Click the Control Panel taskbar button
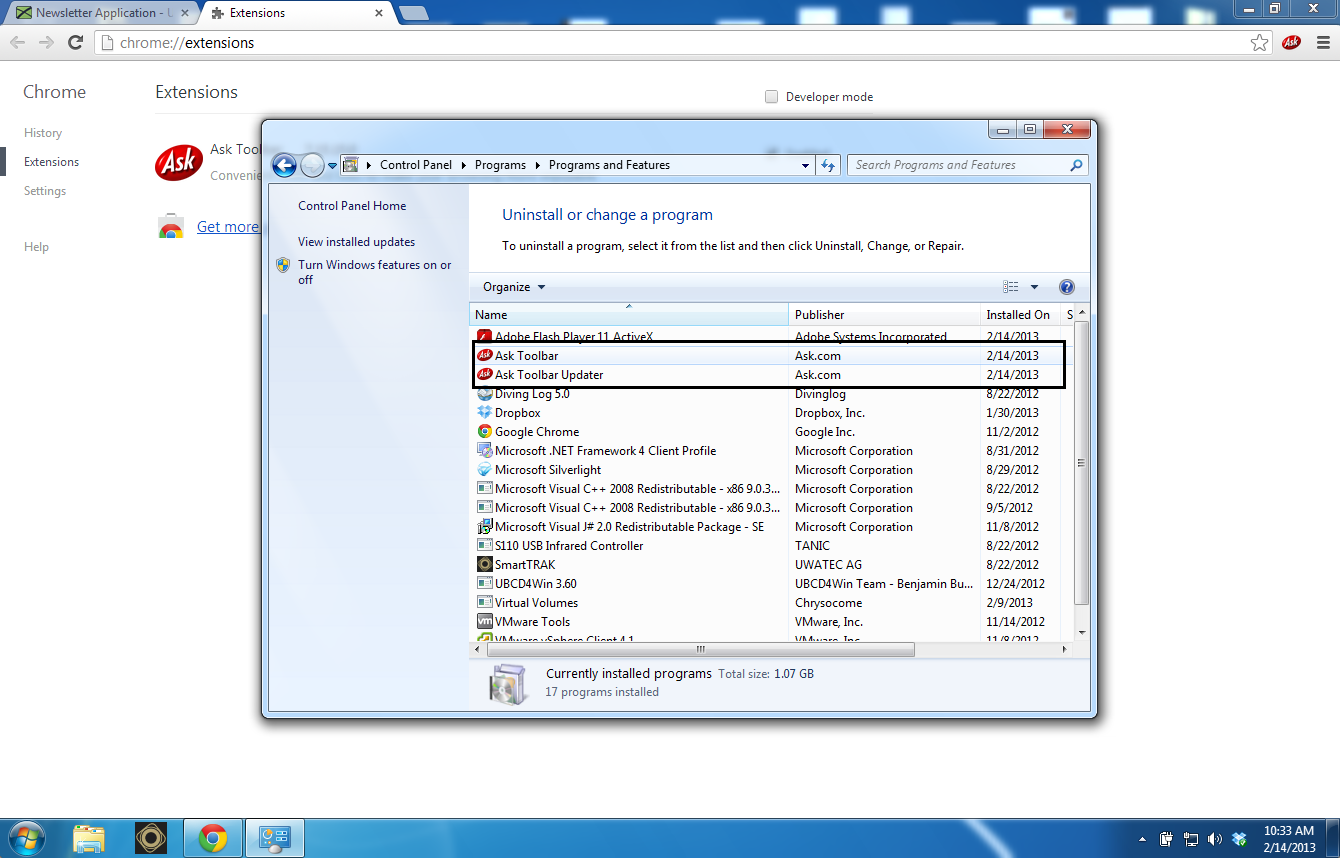Viewport: 1340px width, 858px height. pos(274,838)
